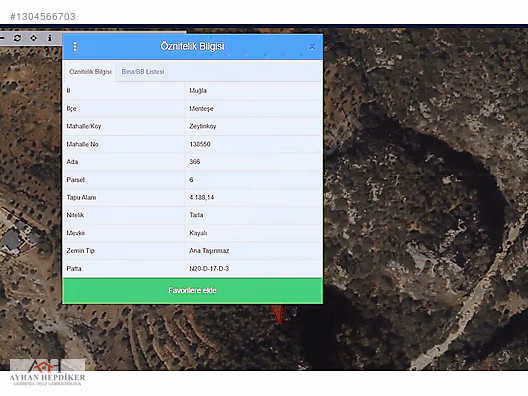Select the Nitelik value Tarla
Image resolution: width=528 pixels, height=396 pixels.
click(x=196, y=215)
